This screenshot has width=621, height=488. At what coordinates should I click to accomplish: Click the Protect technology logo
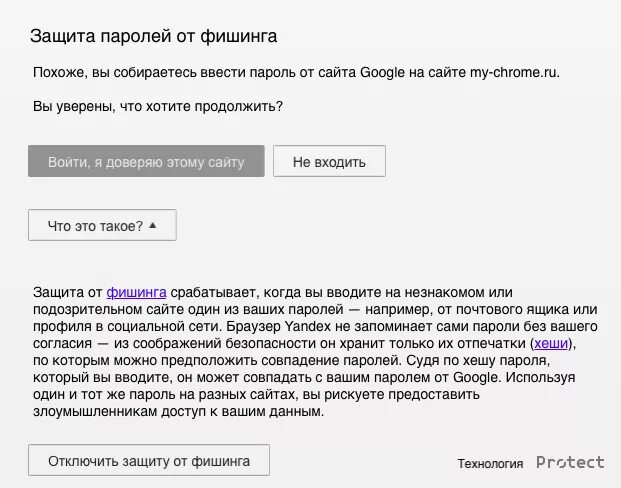(570, 462)
